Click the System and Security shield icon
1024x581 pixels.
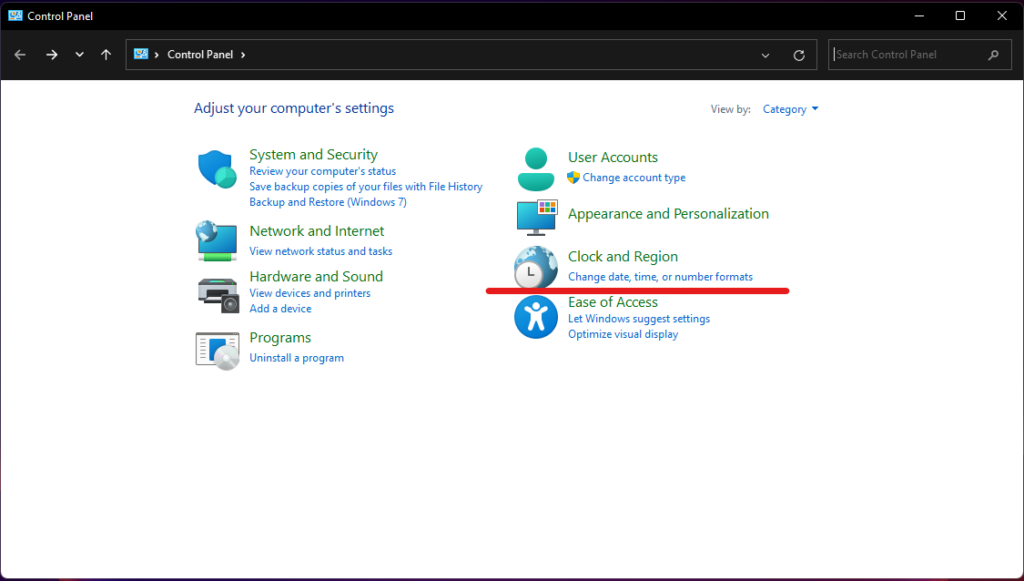218,166
